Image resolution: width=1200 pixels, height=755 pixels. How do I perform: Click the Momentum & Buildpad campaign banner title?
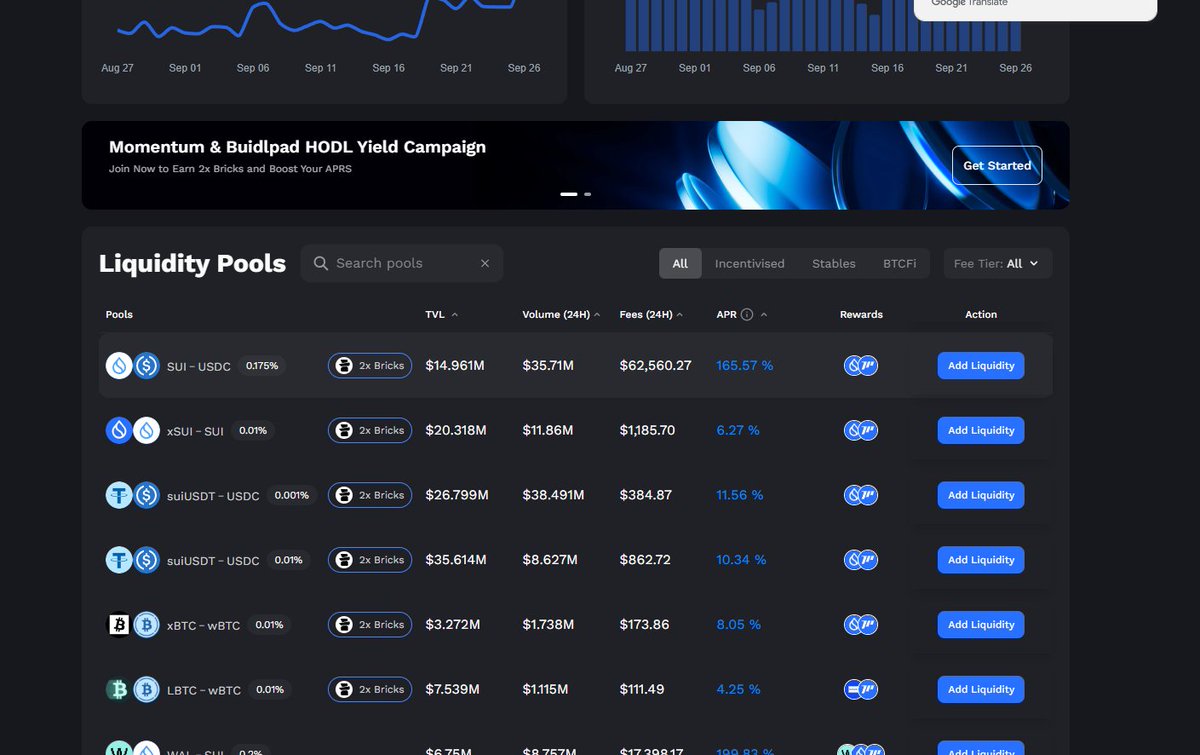pos(297,147)
